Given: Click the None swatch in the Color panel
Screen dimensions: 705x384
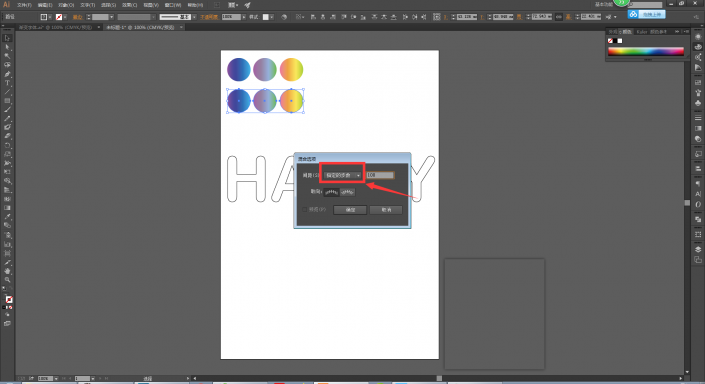Looking at the screenshot, I should pos(610,41).
